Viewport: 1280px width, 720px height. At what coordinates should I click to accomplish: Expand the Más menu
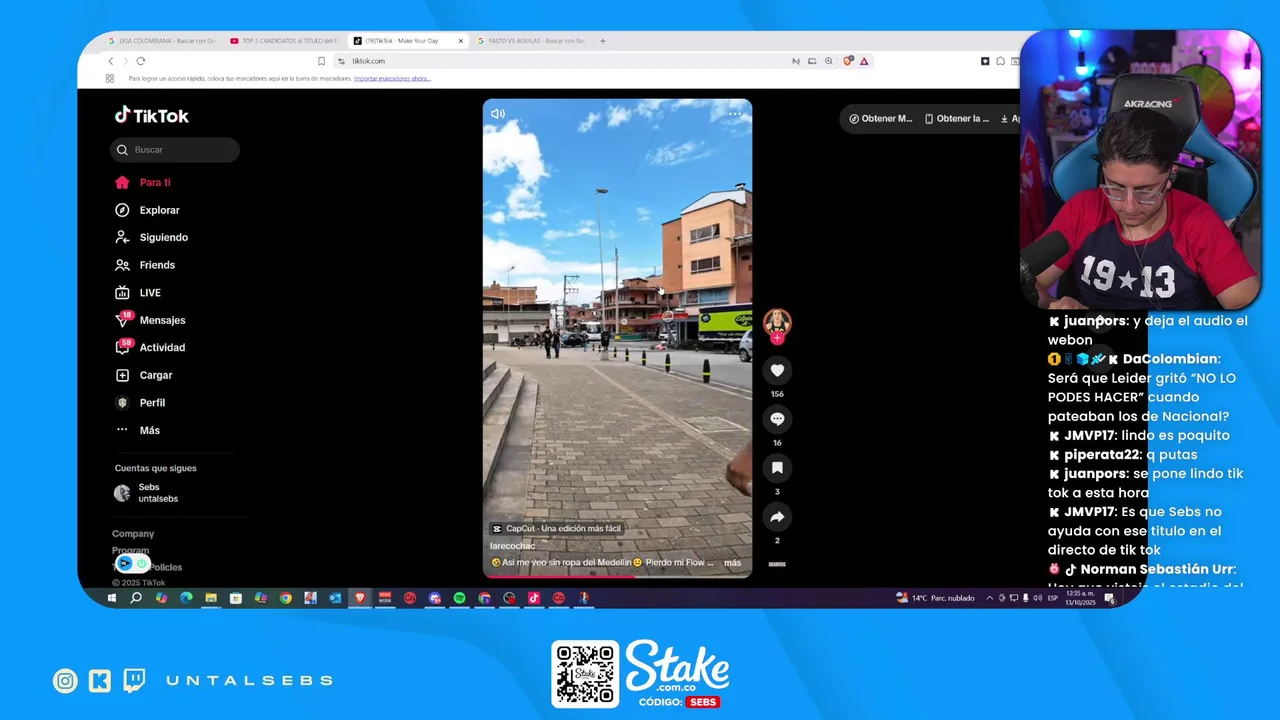coord(137,430)
